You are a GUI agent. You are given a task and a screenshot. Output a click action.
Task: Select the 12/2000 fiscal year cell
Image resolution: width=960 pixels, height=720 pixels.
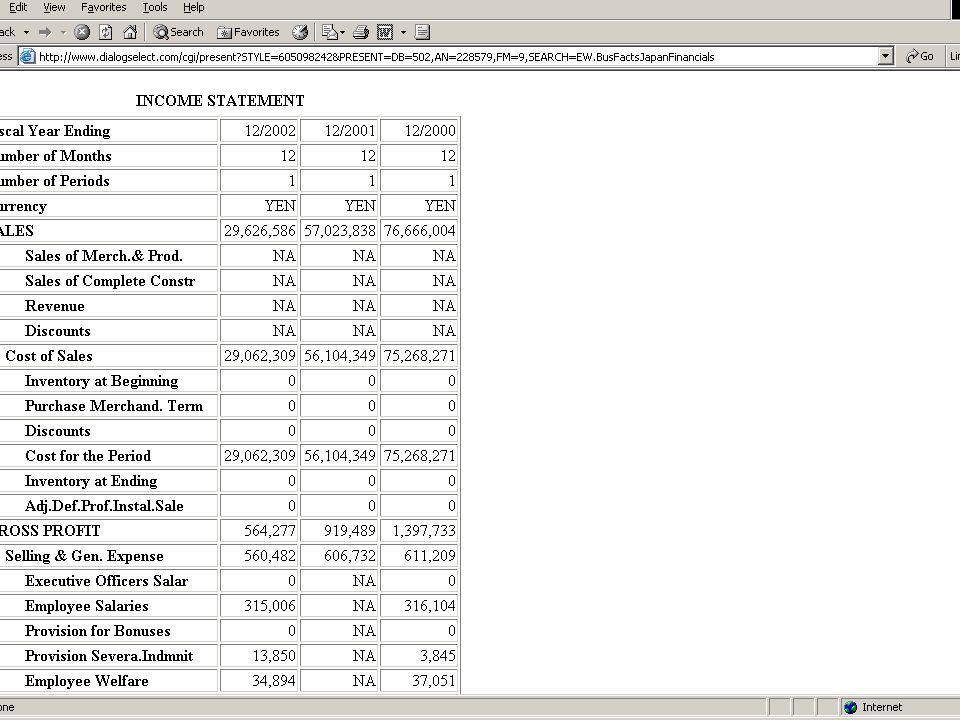[x=419, y=130]
